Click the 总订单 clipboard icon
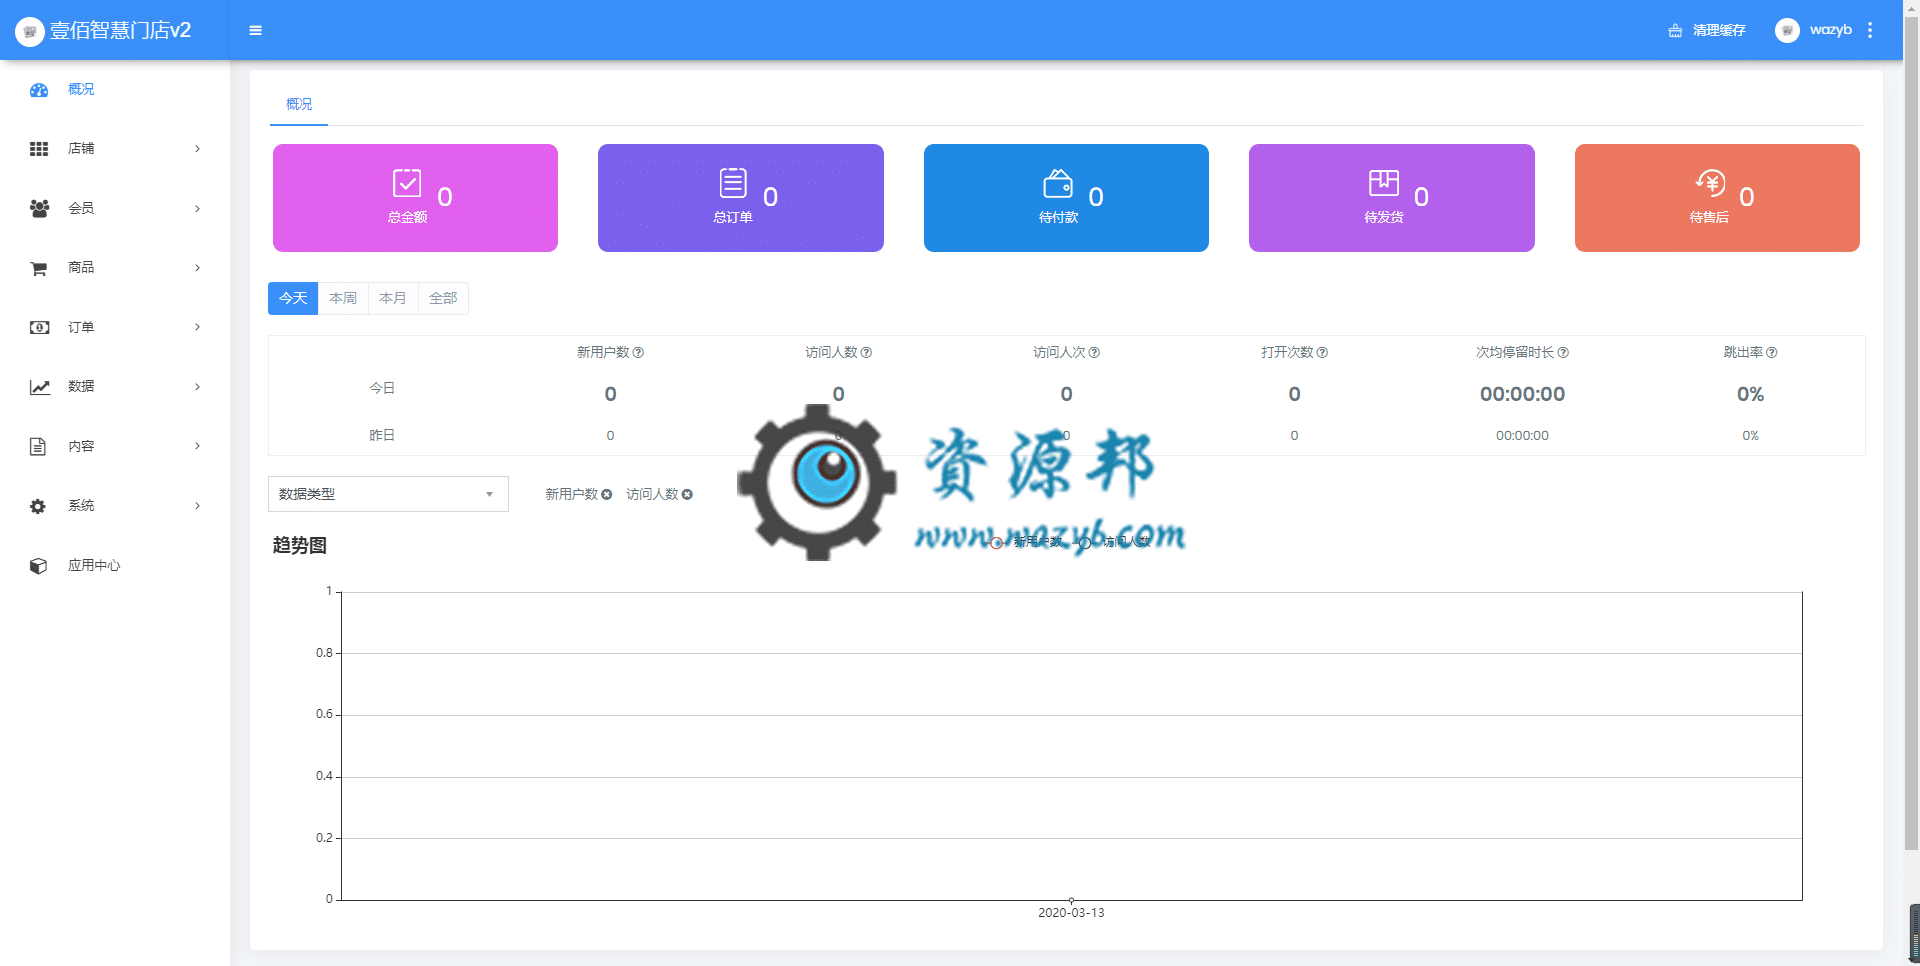The height and width of the screenshot is (966, 1920). tap(733, 183)
